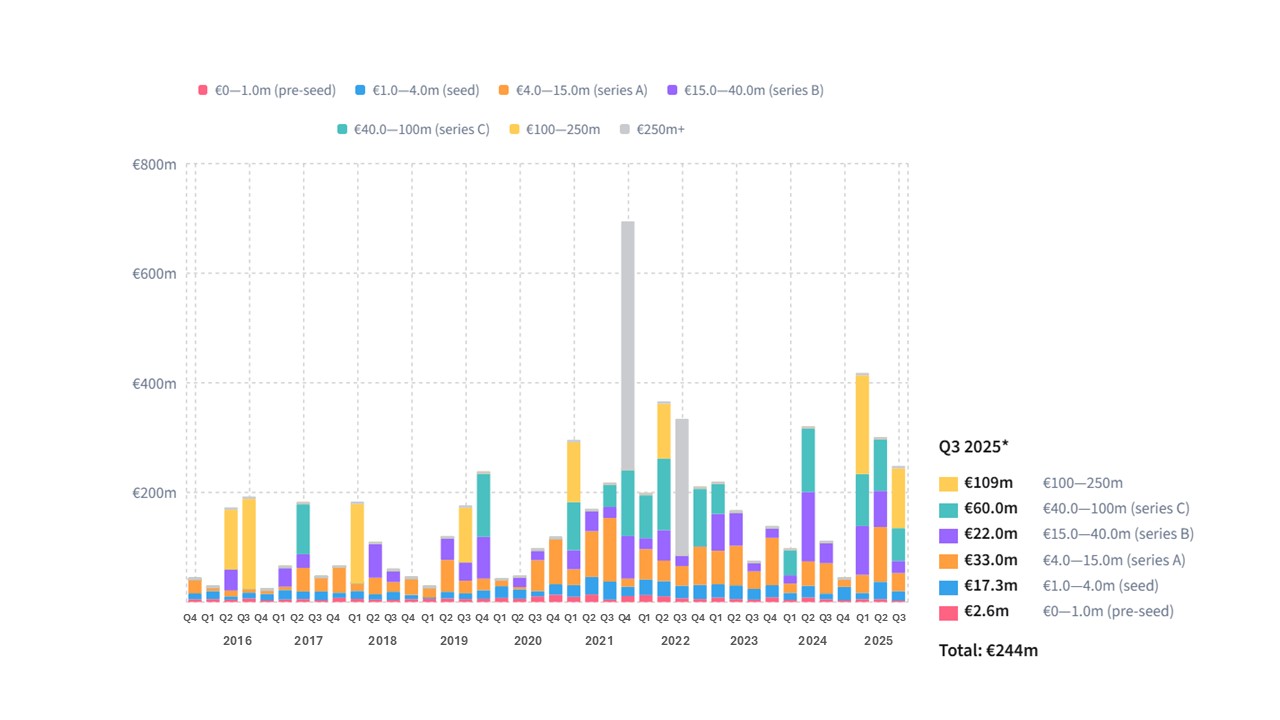Click the yellow €109m swatch in side panel
The image size is (1280, 720).
click(x=948, y=484)
